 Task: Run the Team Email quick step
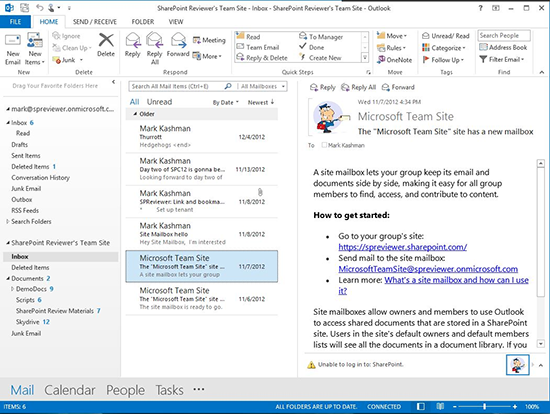click(258, 47)
